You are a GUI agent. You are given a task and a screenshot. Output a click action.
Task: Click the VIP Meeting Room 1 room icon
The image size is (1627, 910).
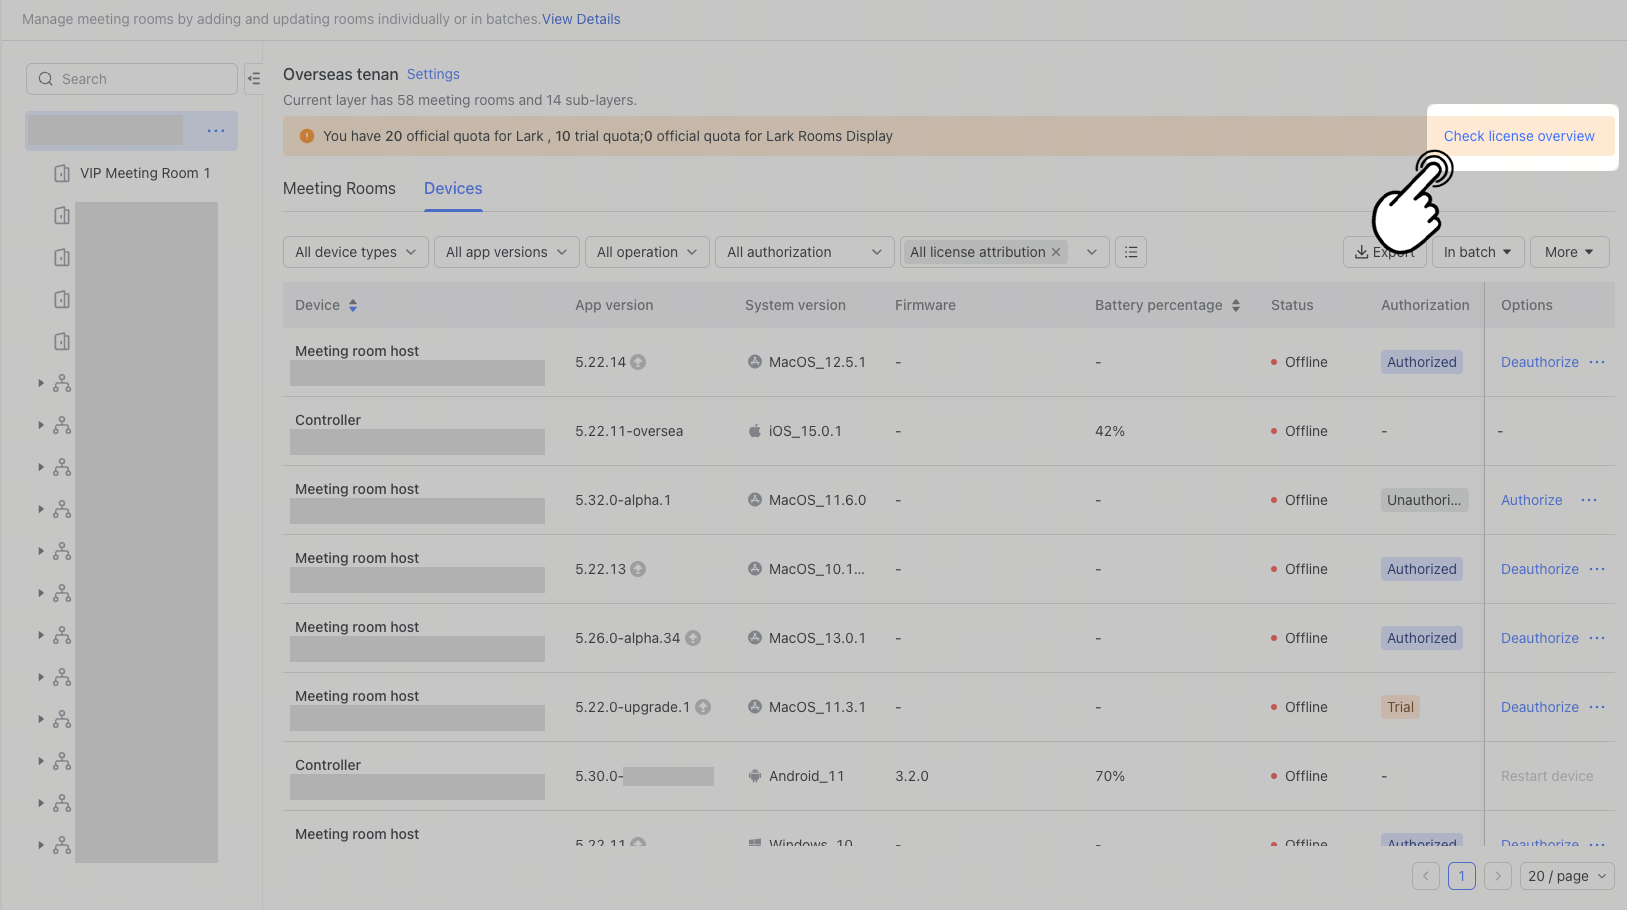point(61,172)
